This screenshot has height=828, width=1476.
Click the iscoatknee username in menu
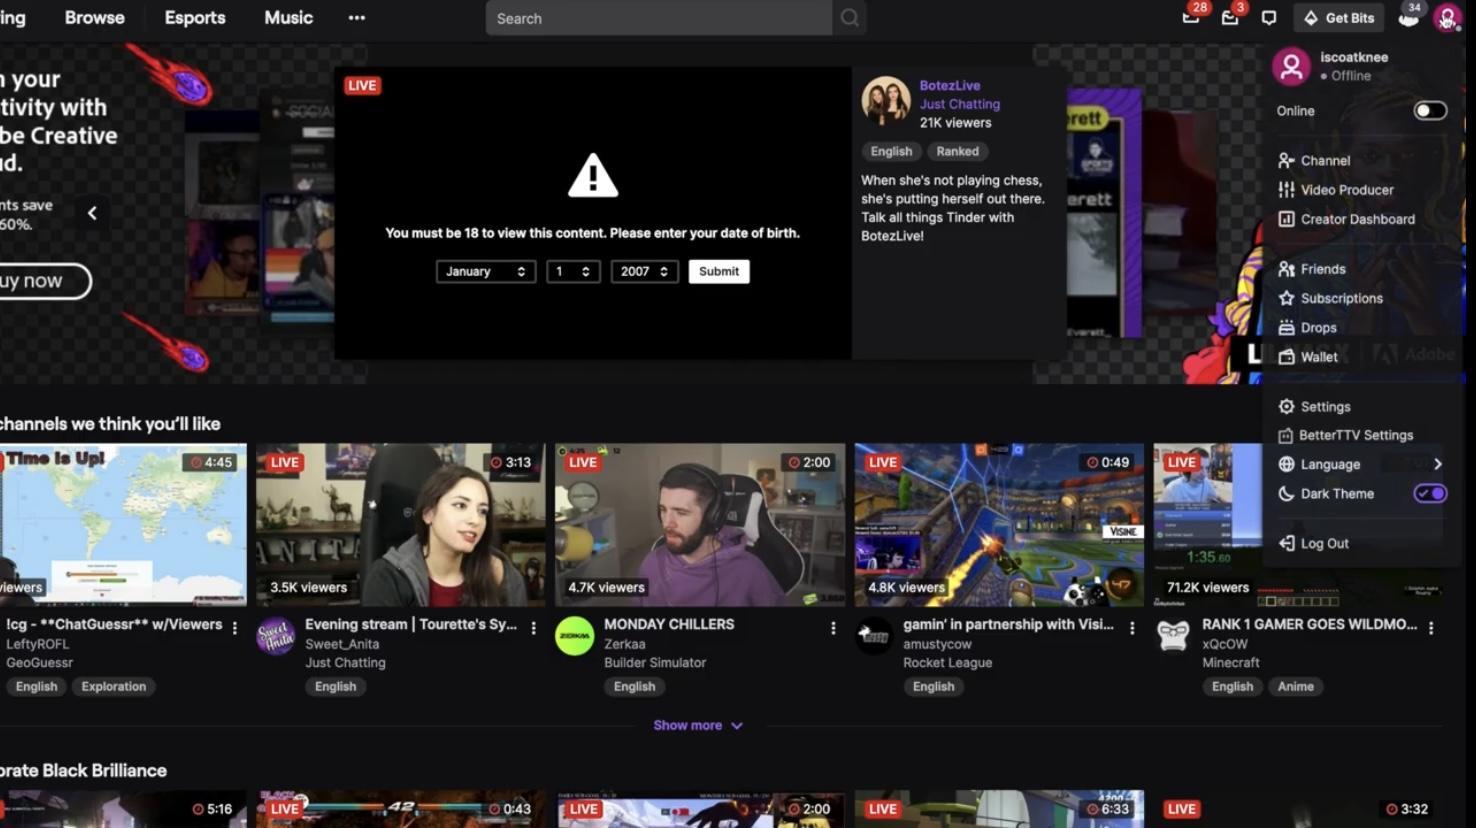pos(1354,57)
